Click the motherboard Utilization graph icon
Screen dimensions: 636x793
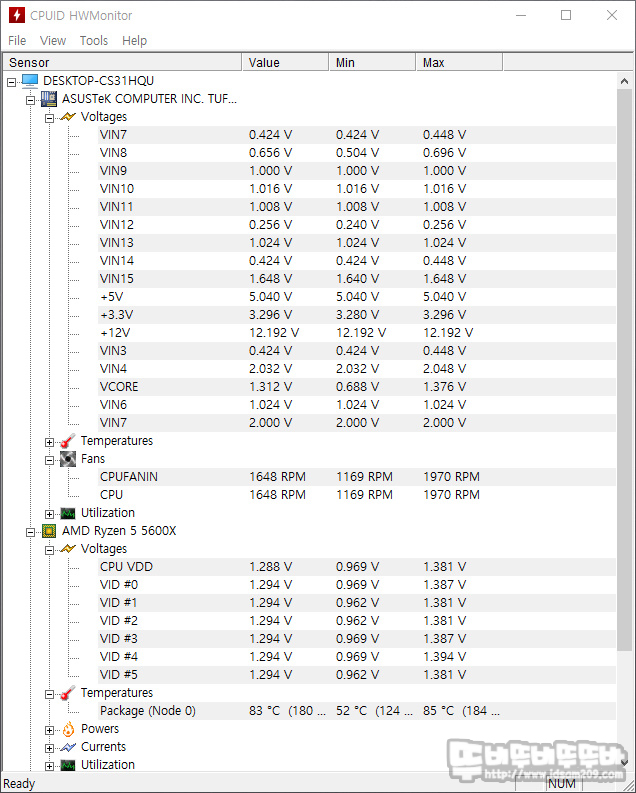[x=68, y=513]
